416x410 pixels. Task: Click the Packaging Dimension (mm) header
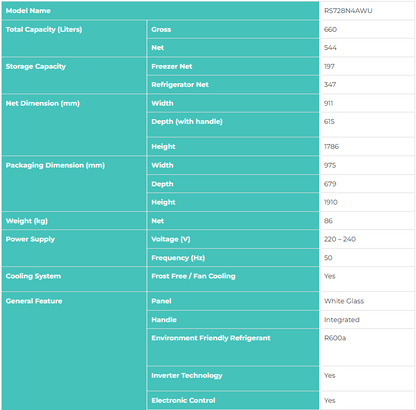tap(74, 184)
